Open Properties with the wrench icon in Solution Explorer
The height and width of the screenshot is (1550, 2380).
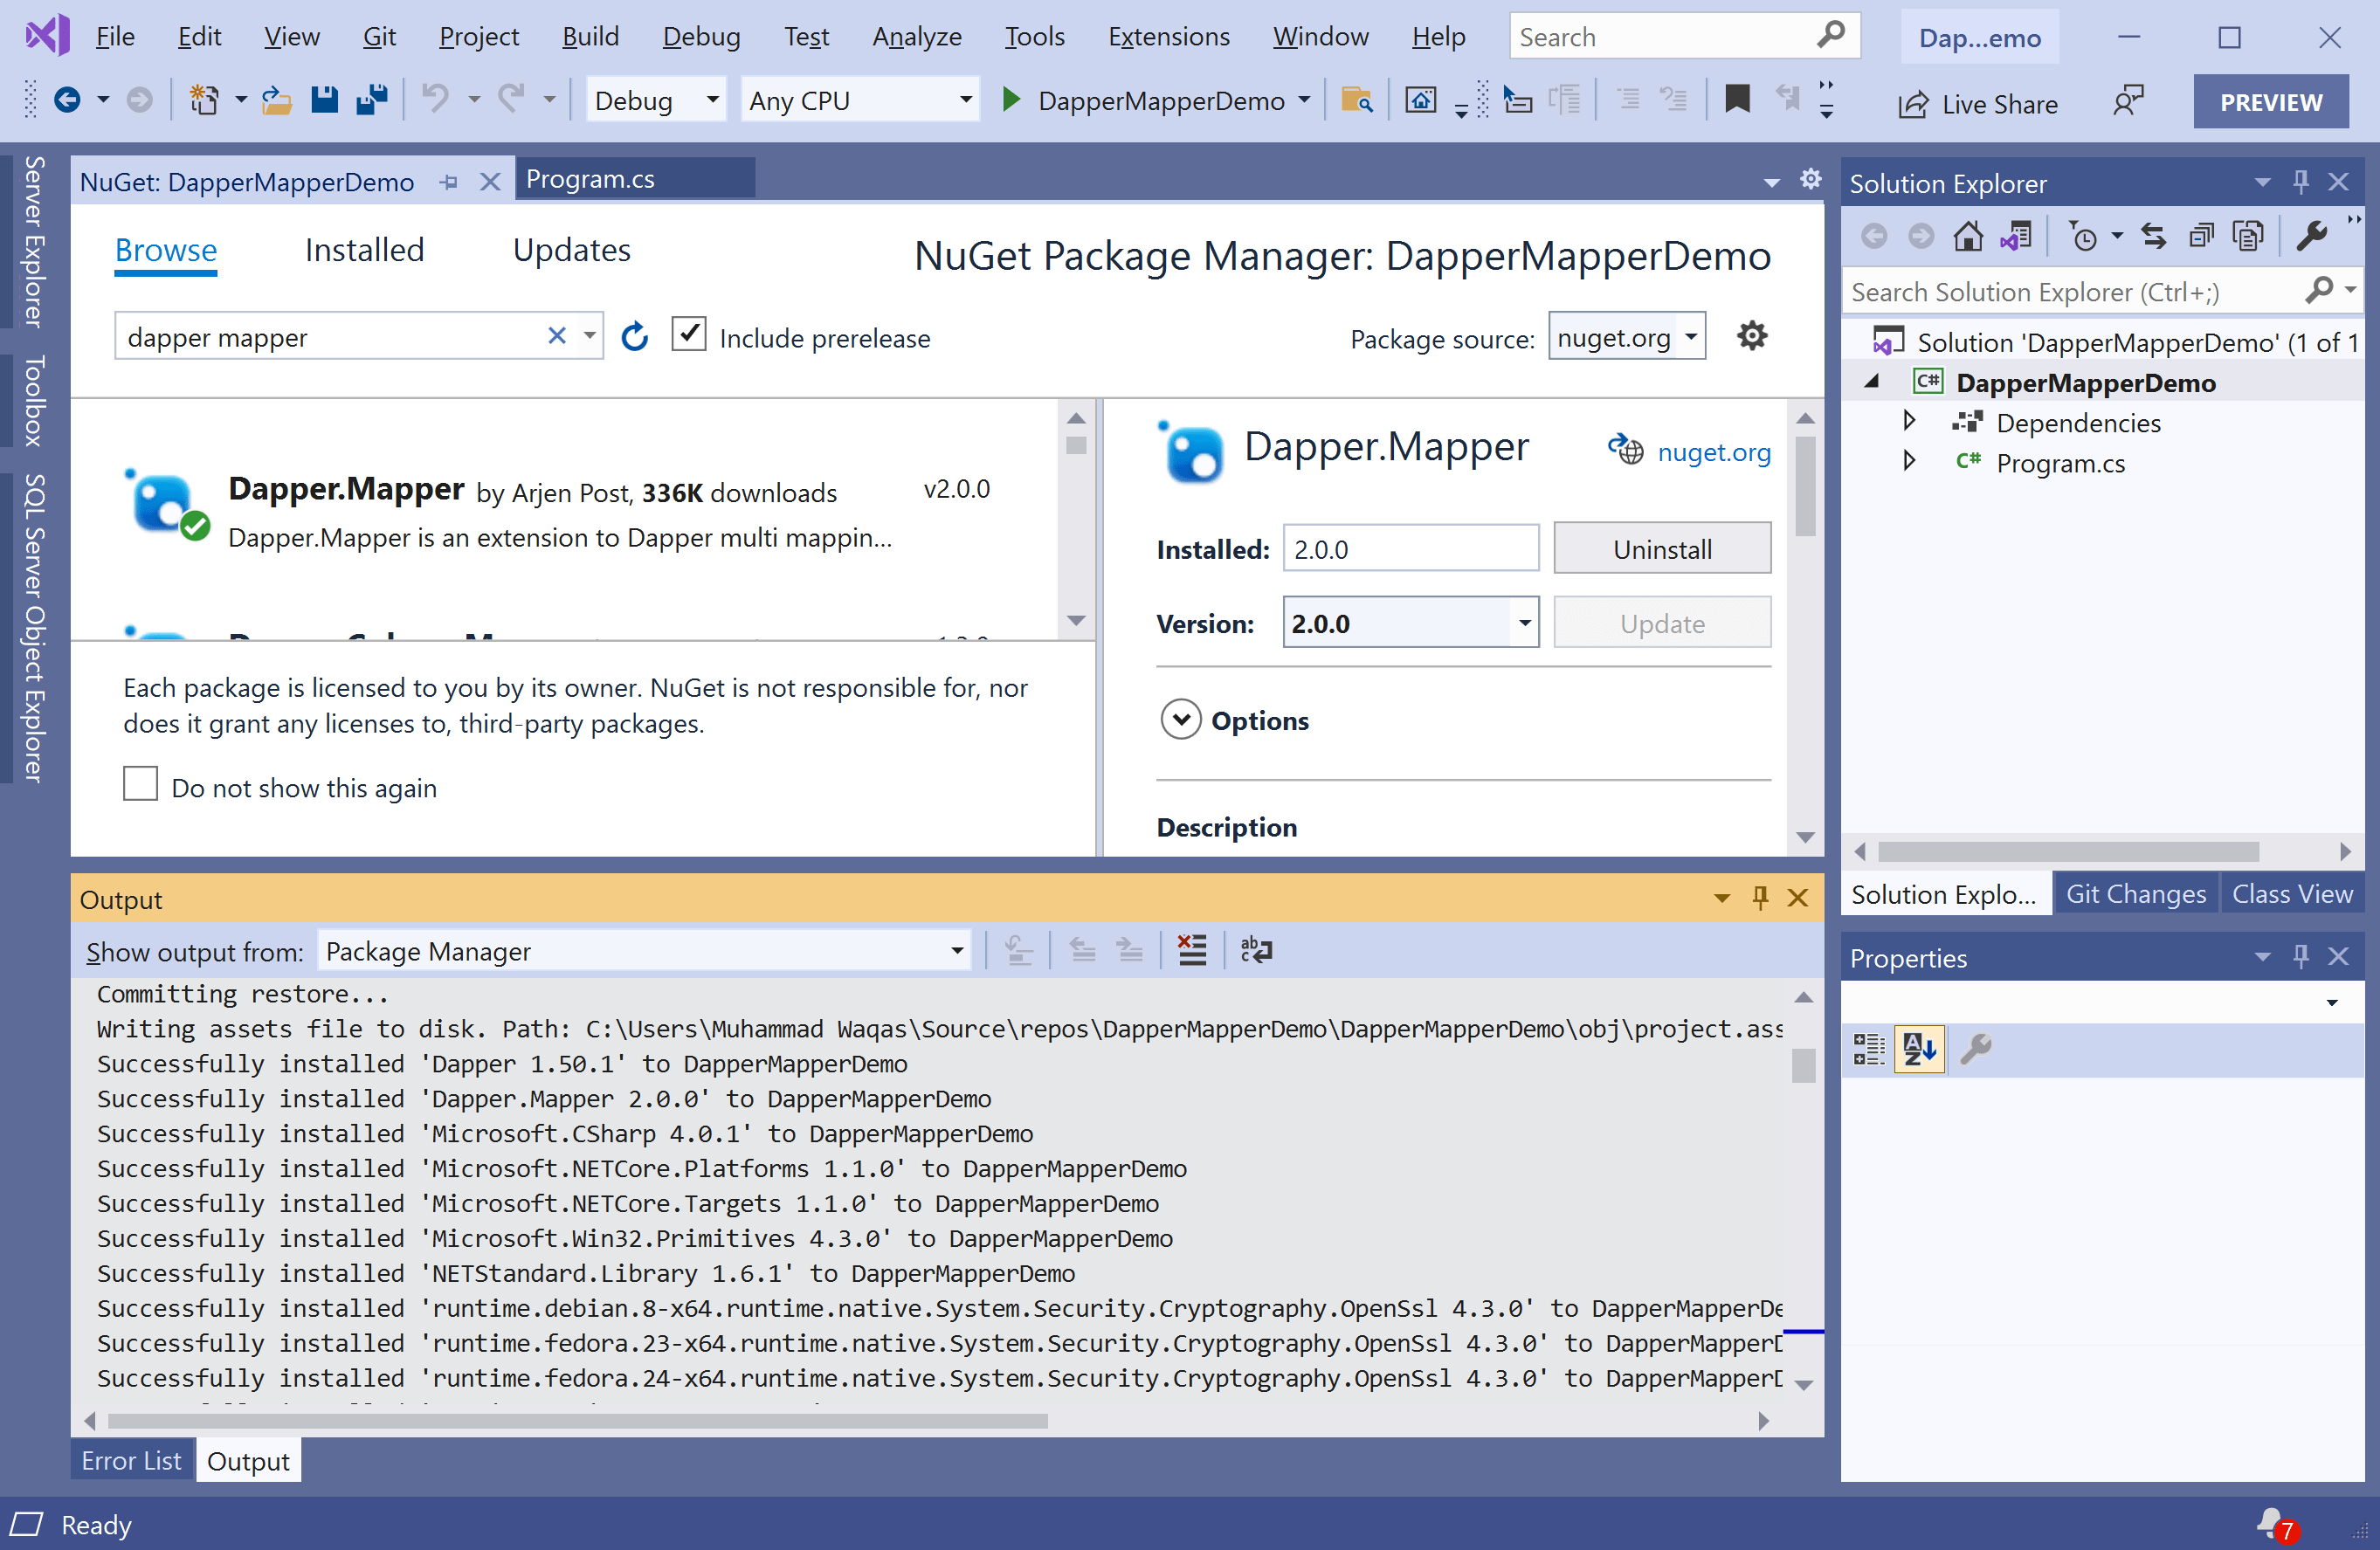click(x=2312, y=236)
